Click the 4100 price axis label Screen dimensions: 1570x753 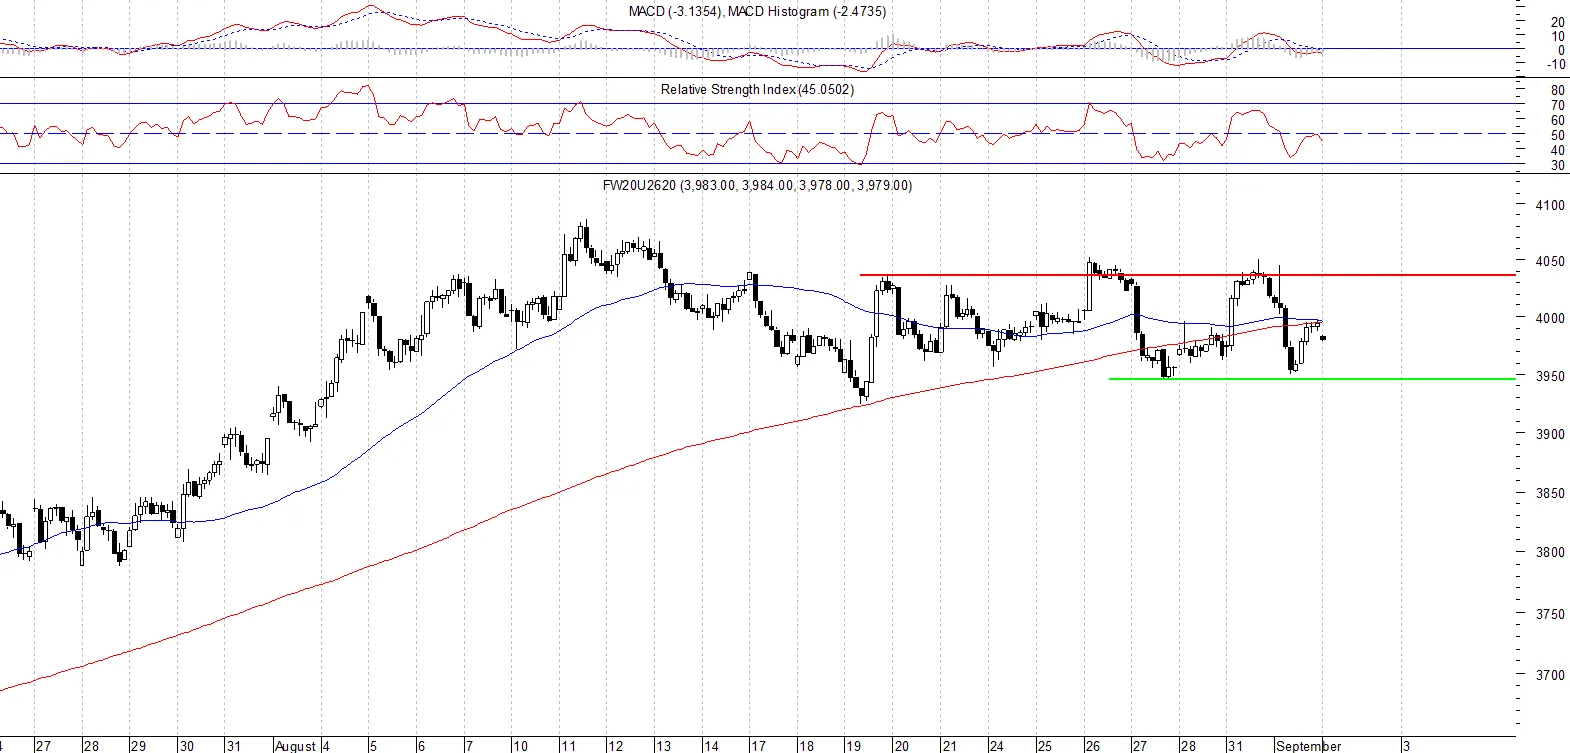tap(1550, 205)
